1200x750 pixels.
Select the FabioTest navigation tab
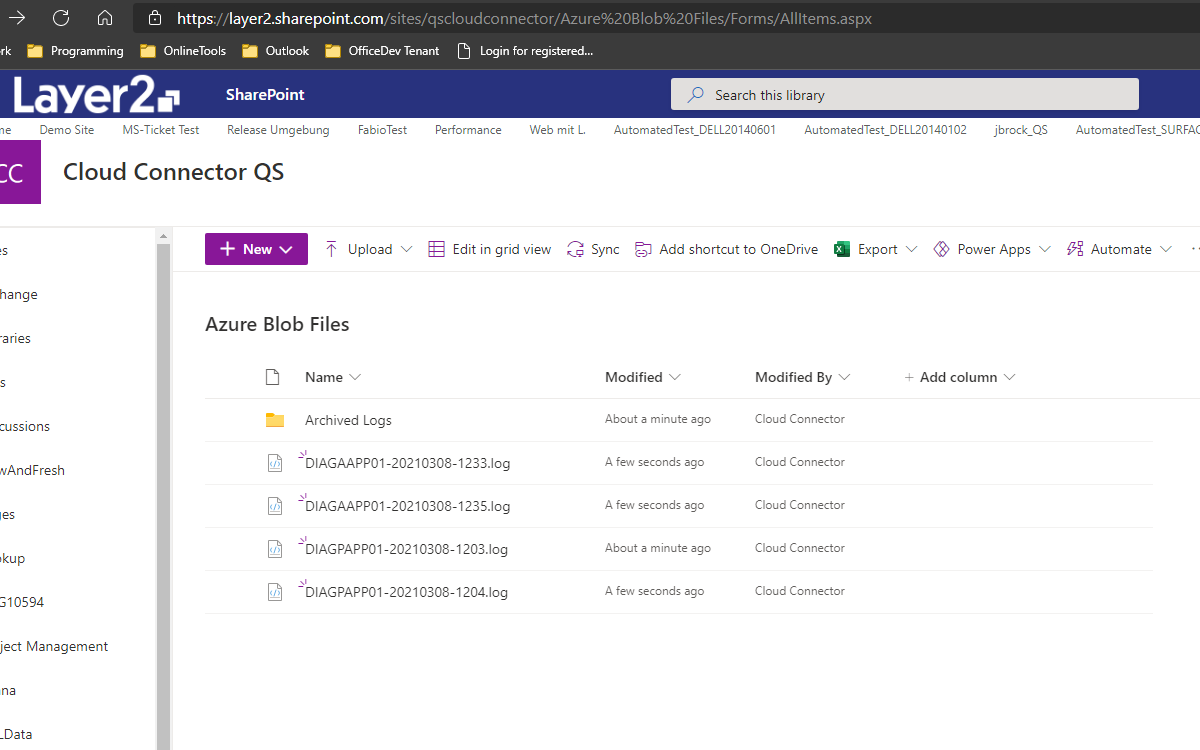(x=382, y=130)
